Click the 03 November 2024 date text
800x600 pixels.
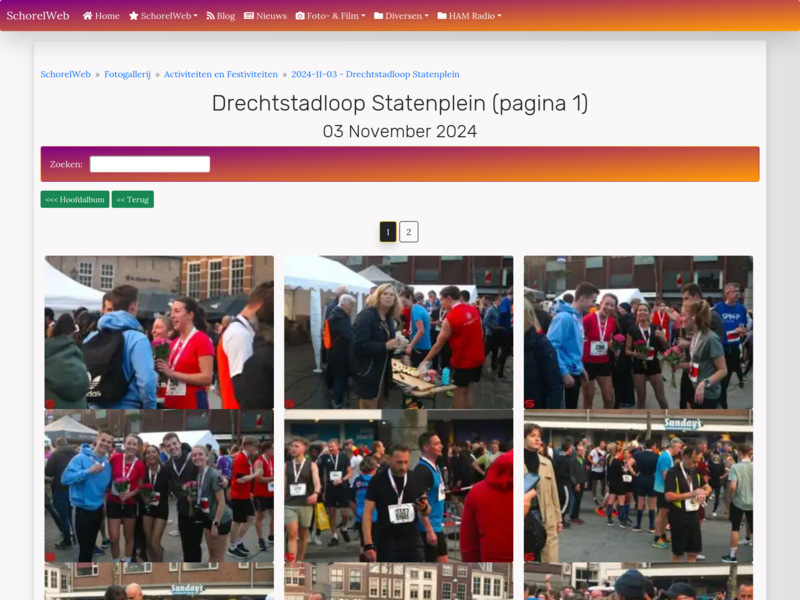tap(400, 132)
